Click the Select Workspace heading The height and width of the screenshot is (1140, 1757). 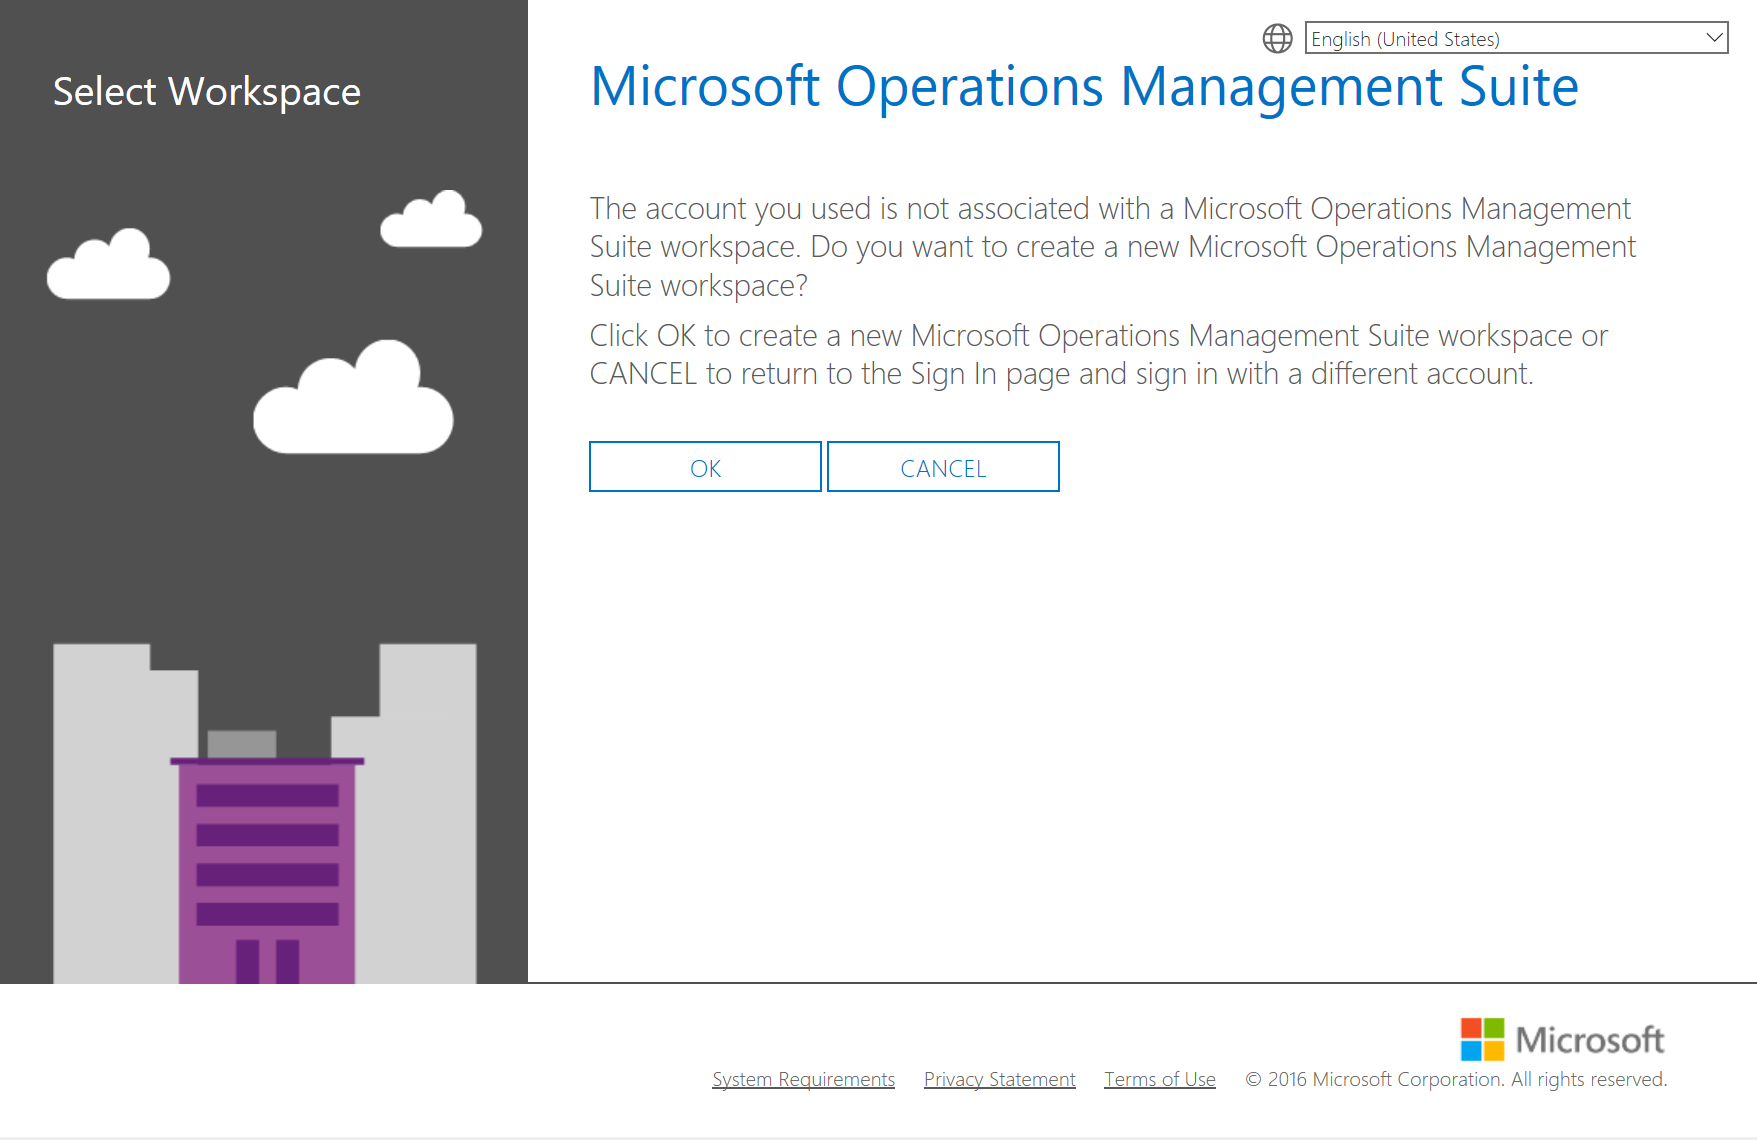point(207,92)
